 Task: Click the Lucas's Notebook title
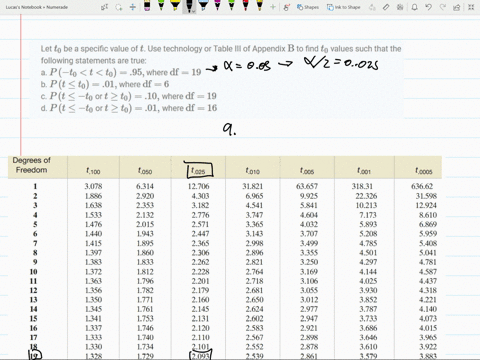point(37,7)
